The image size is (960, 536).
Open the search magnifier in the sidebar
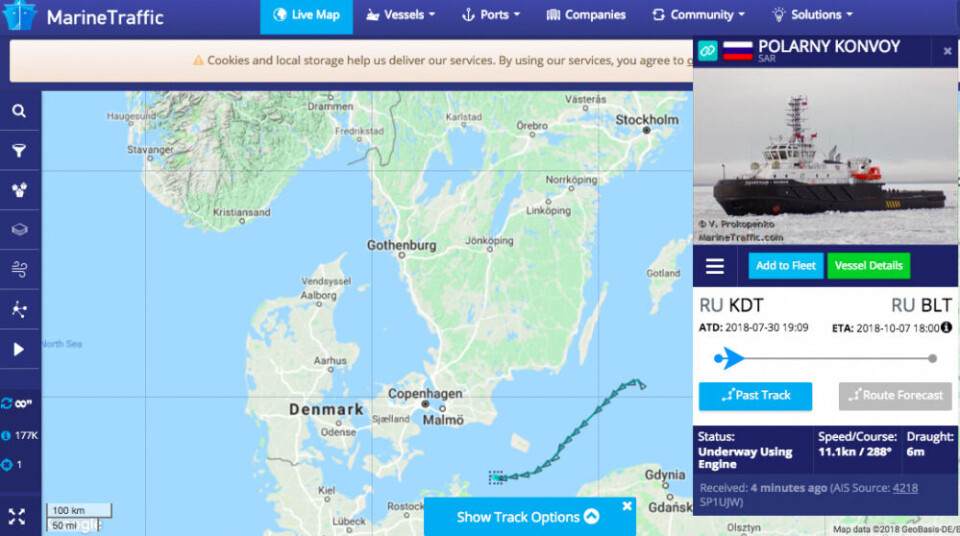coord(19,111)
